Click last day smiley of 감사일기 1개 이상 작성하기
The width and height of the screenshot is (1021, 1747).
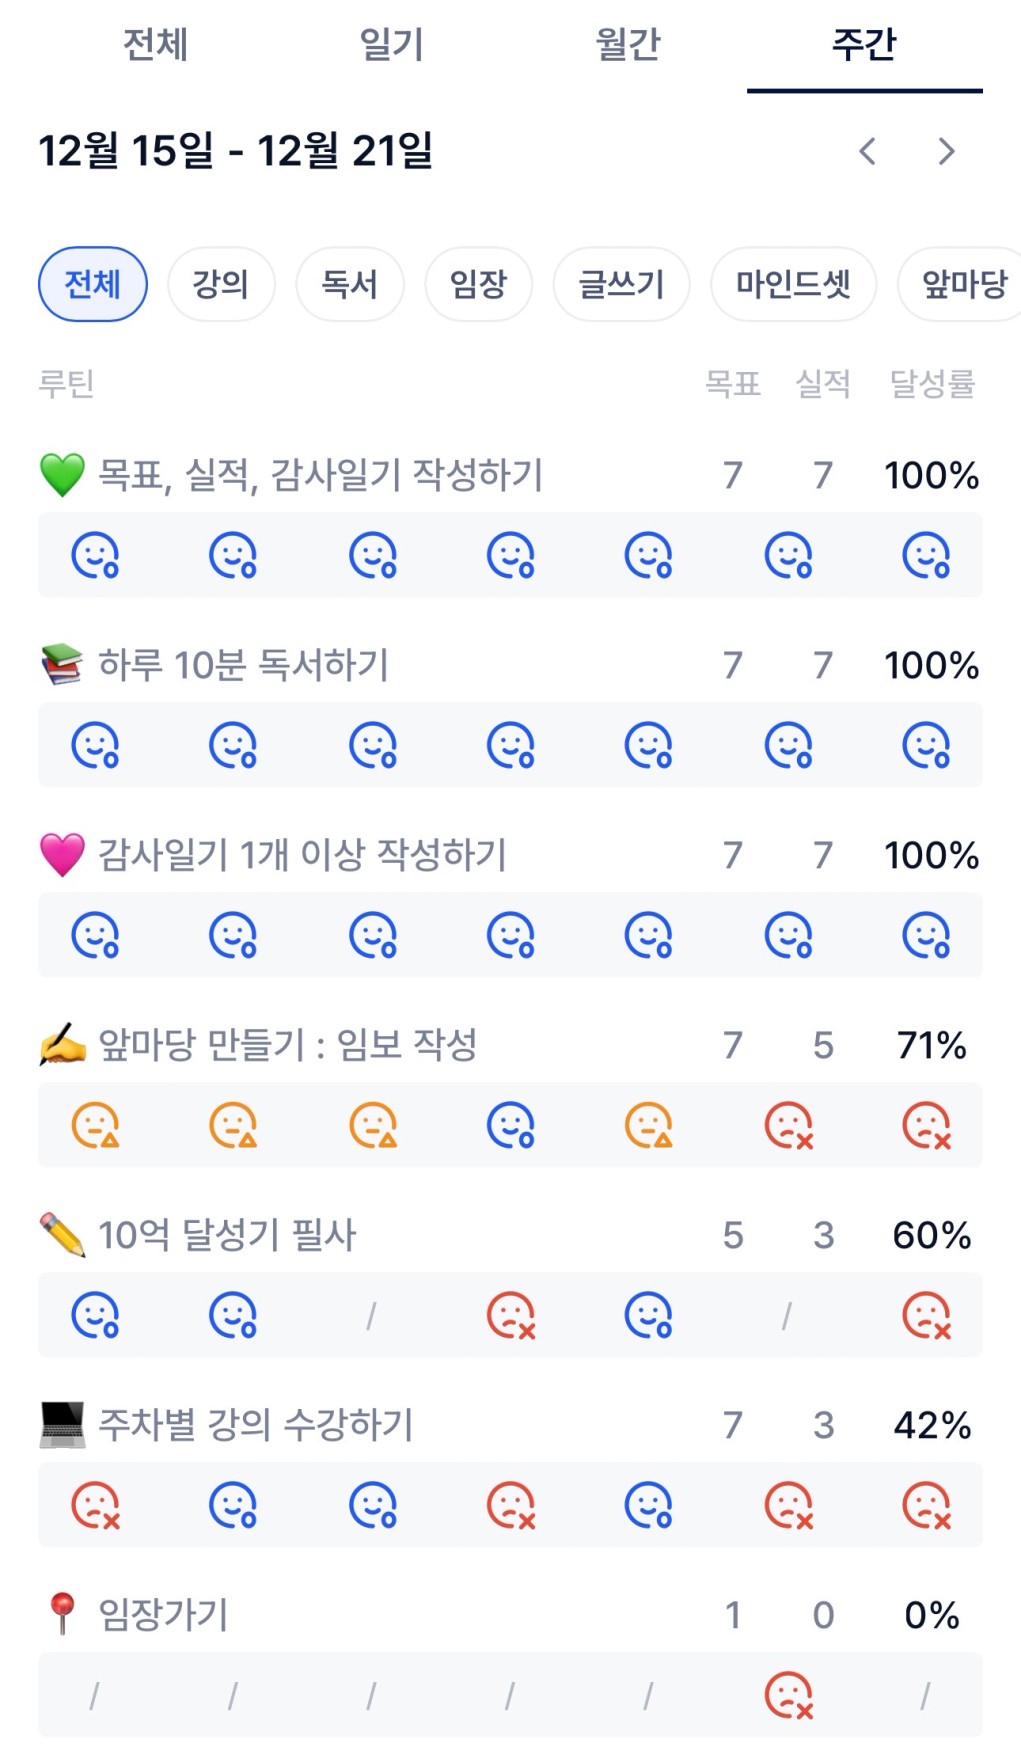[x=927, y=936]
